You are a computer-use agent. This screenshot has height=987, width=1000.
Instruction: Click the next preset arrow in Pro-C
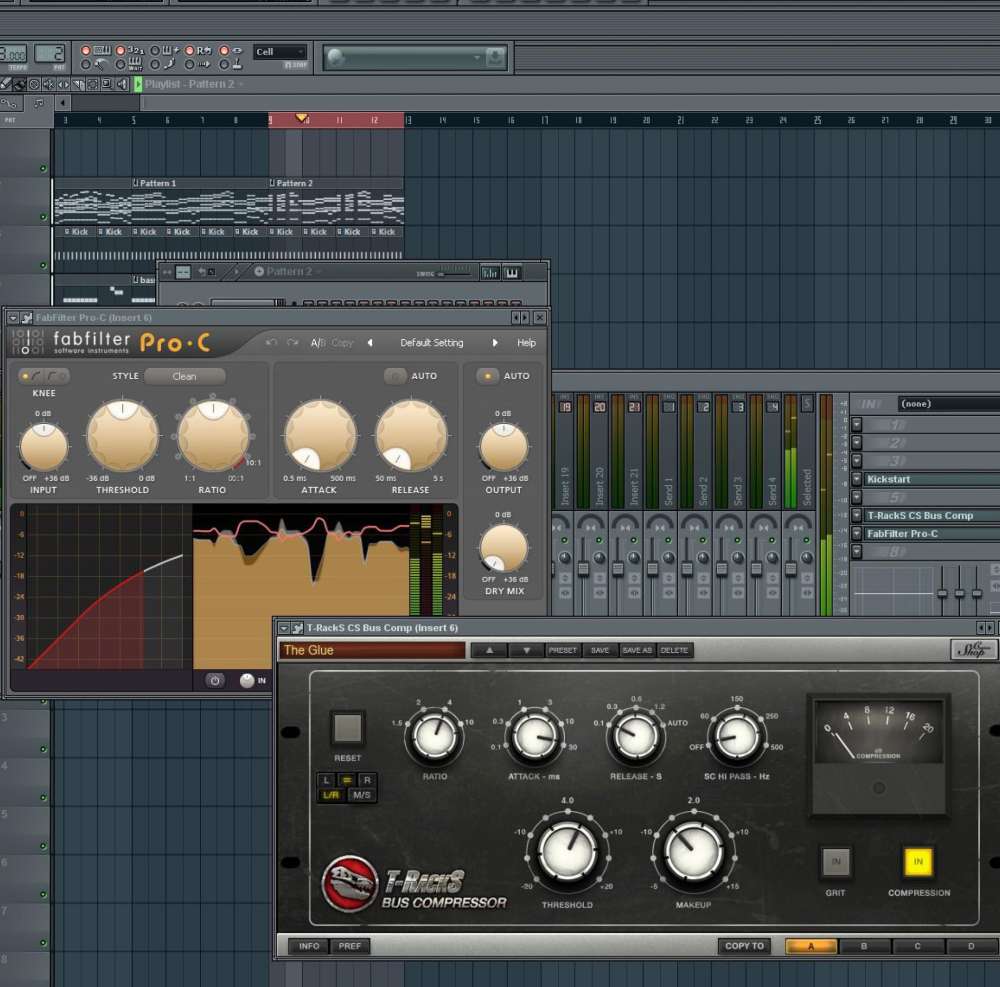pyautogui.click(x=496, y=342)
